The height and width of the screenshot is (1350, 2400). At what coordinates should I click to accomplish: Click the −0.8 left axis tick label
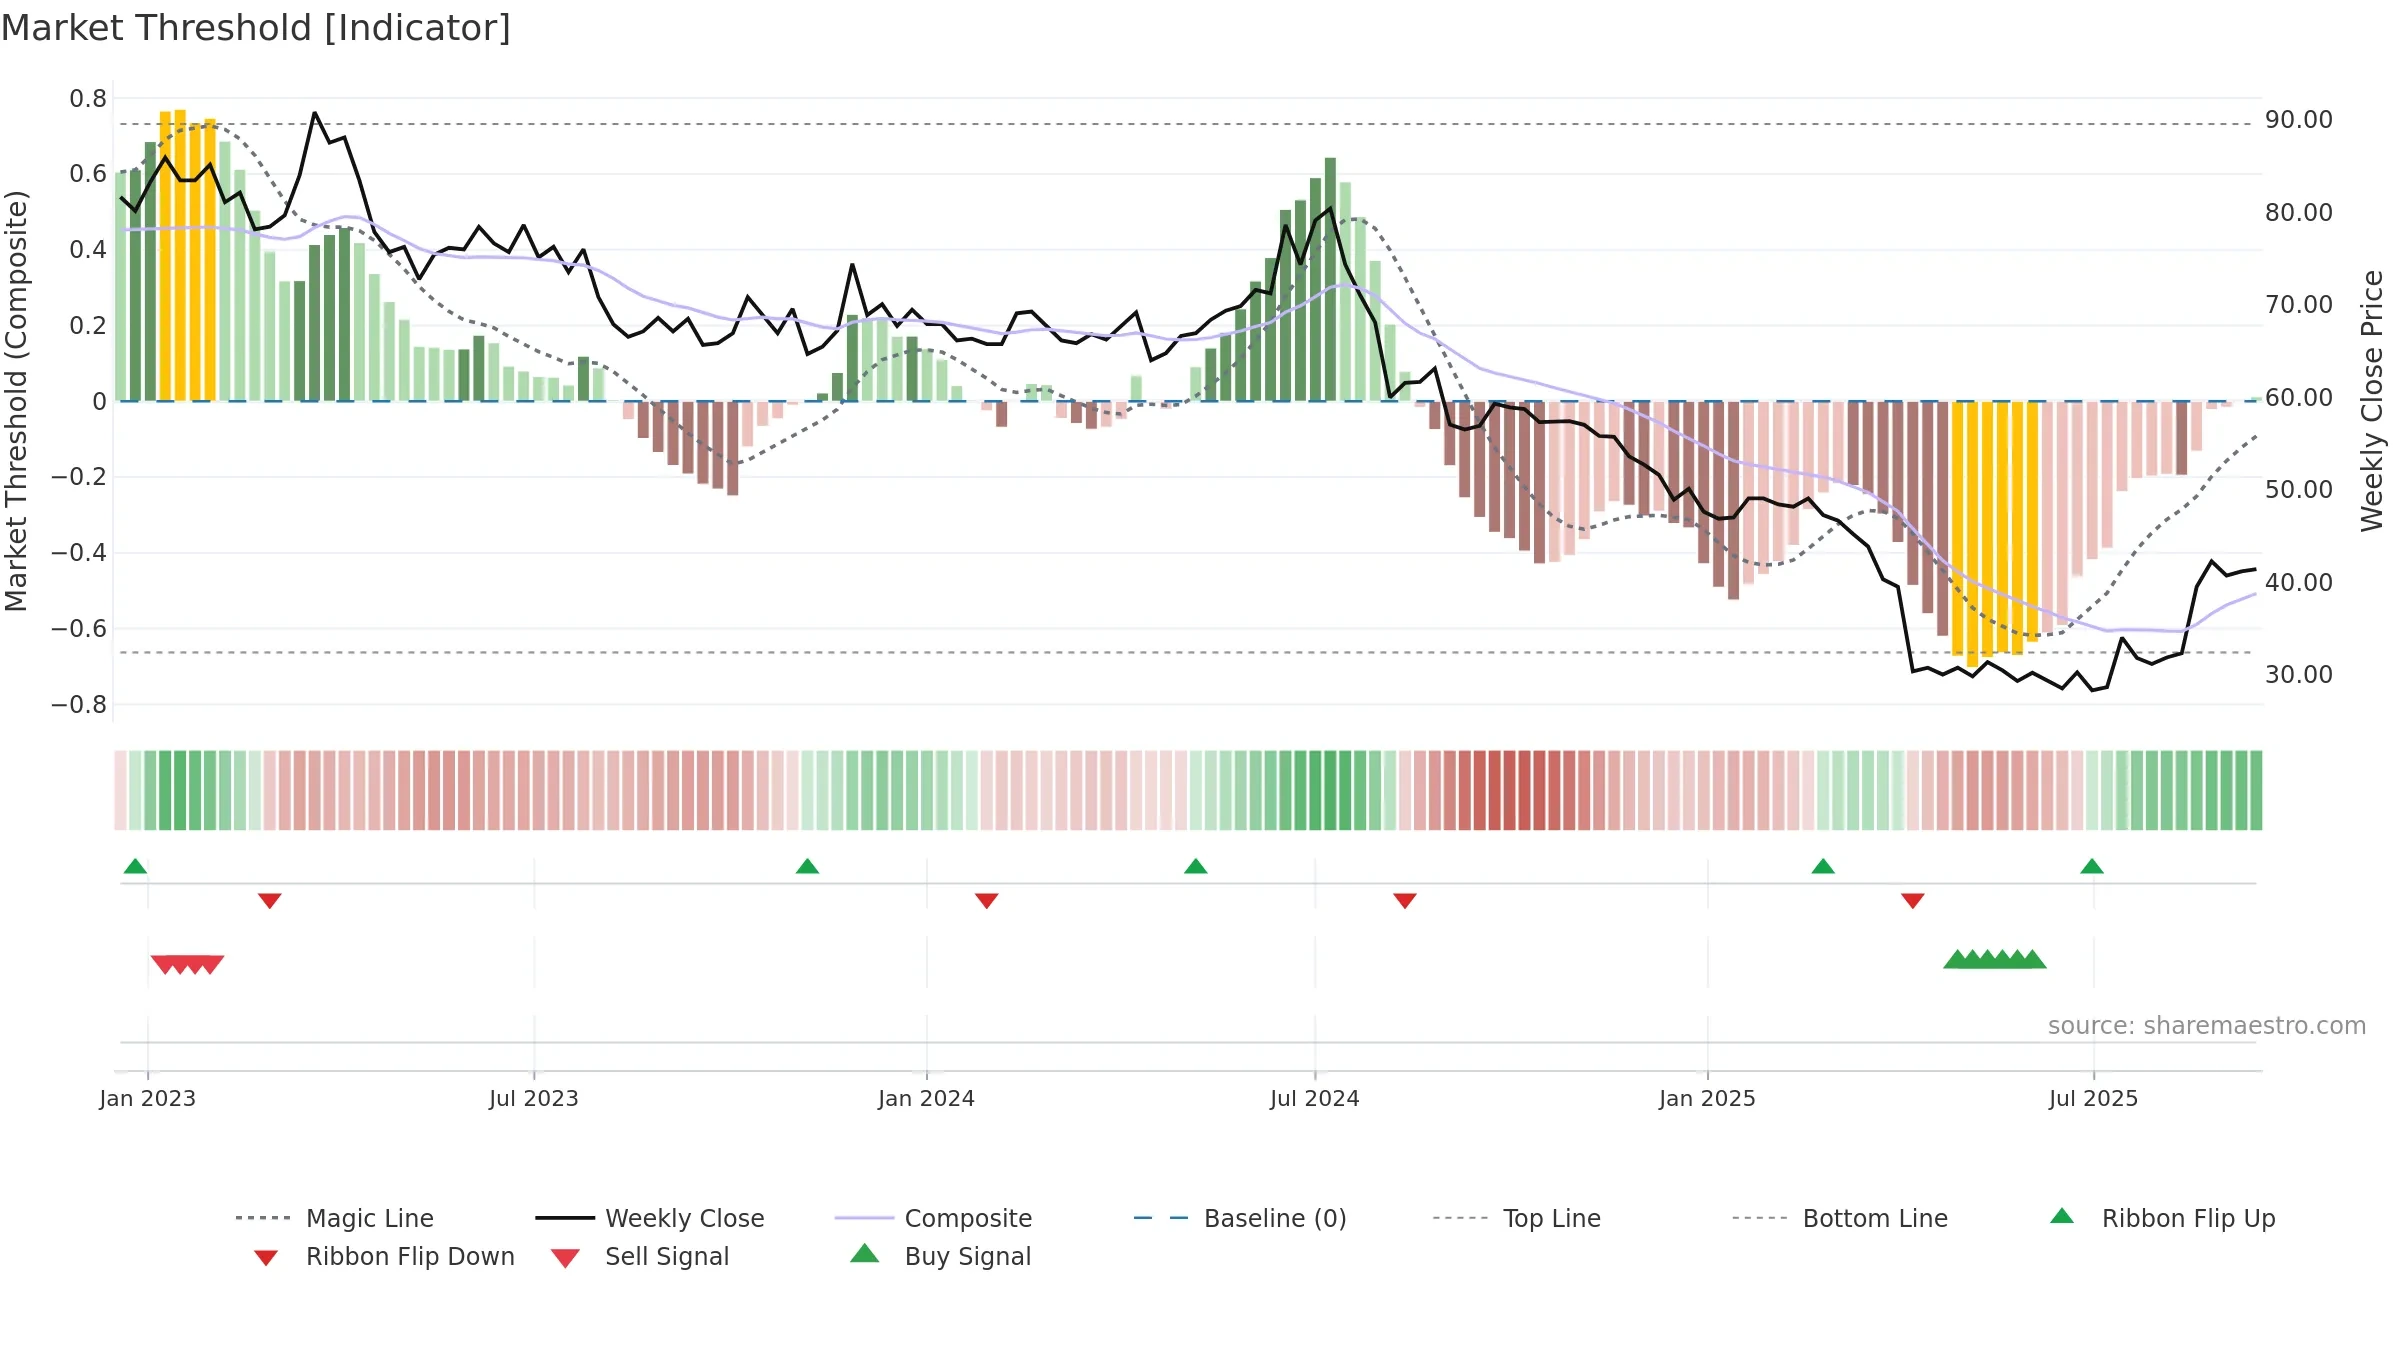pos(79,704)
